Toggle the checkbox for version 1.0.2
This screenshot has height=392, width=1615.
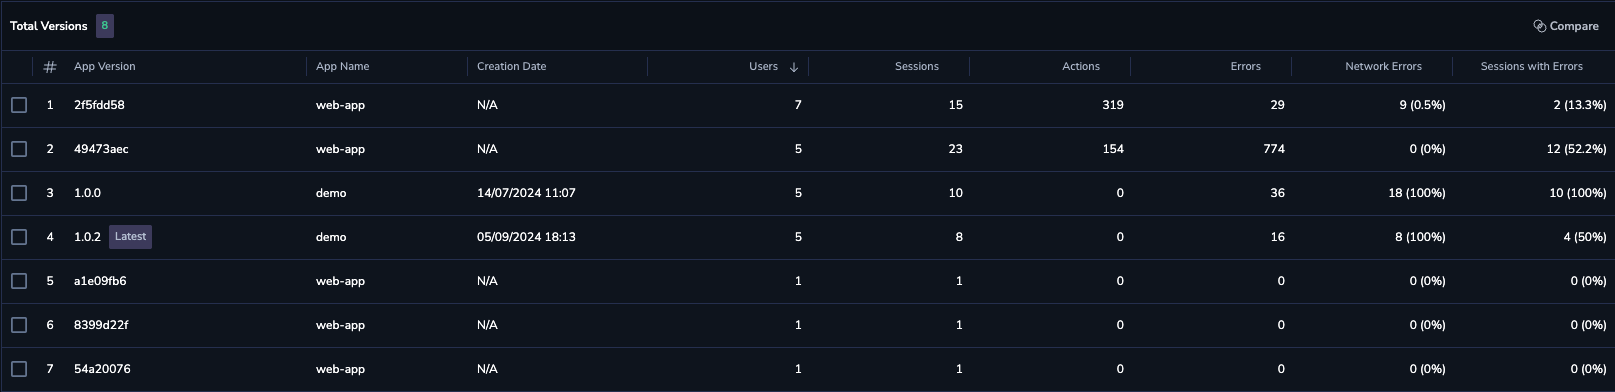point(19,237)
